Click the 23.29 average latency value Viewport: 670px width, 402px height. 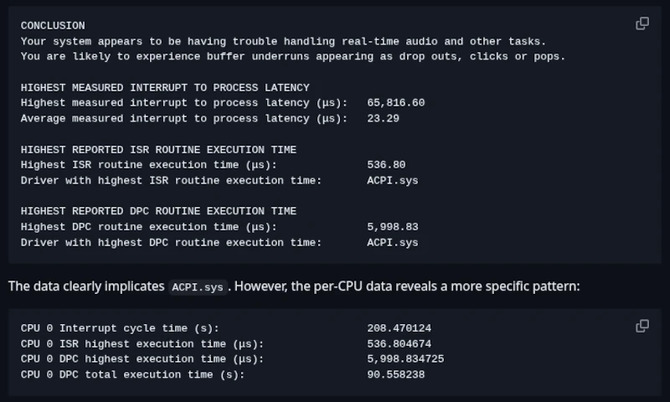point(383,119)
